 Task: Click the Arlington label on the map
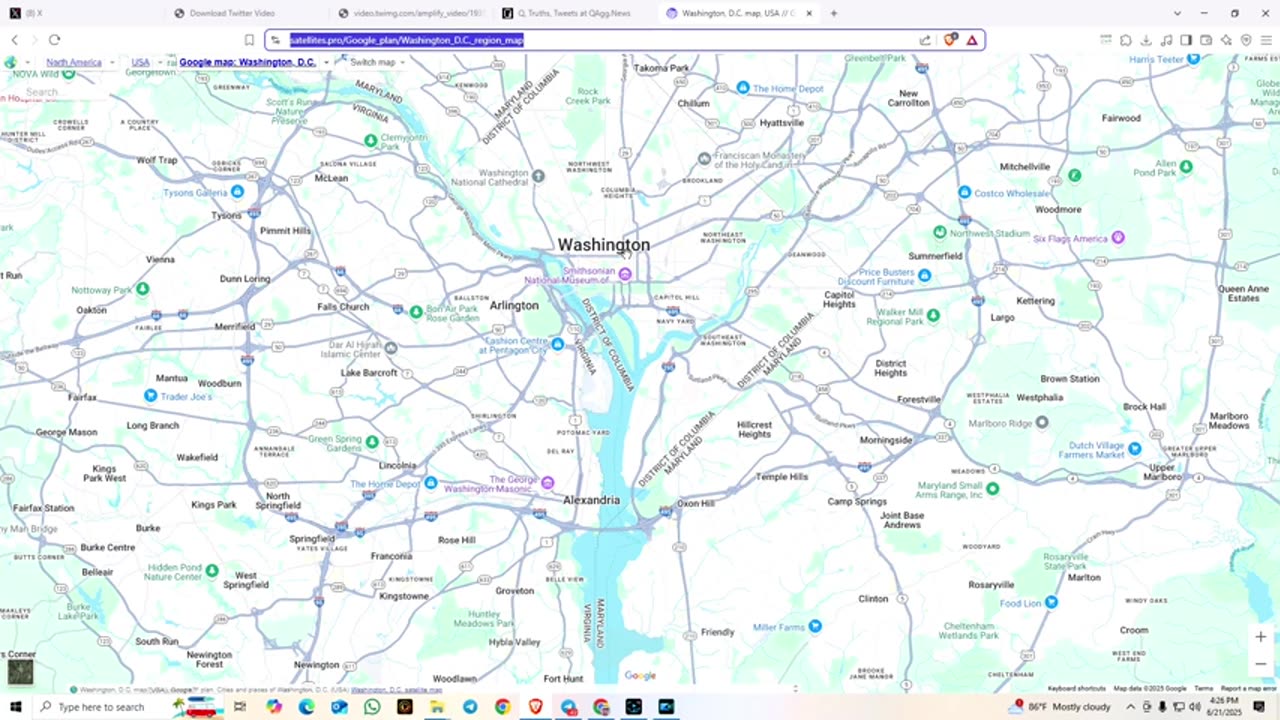click(514, 305)
